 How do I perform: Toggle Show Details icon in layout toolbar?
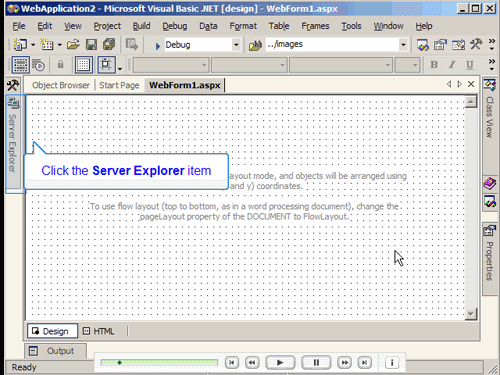39,65
